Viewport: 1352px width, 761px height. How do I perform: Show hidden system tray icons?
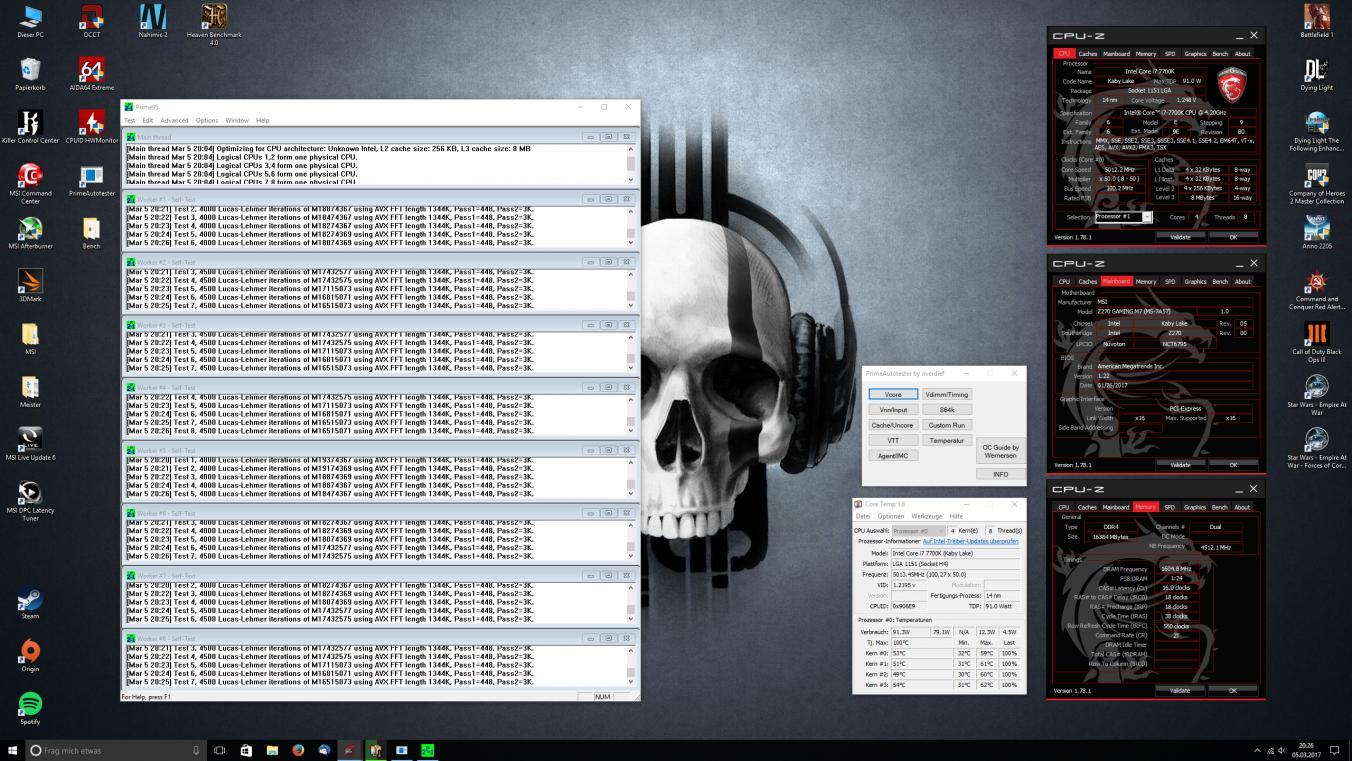click(x=1257, y=750)
